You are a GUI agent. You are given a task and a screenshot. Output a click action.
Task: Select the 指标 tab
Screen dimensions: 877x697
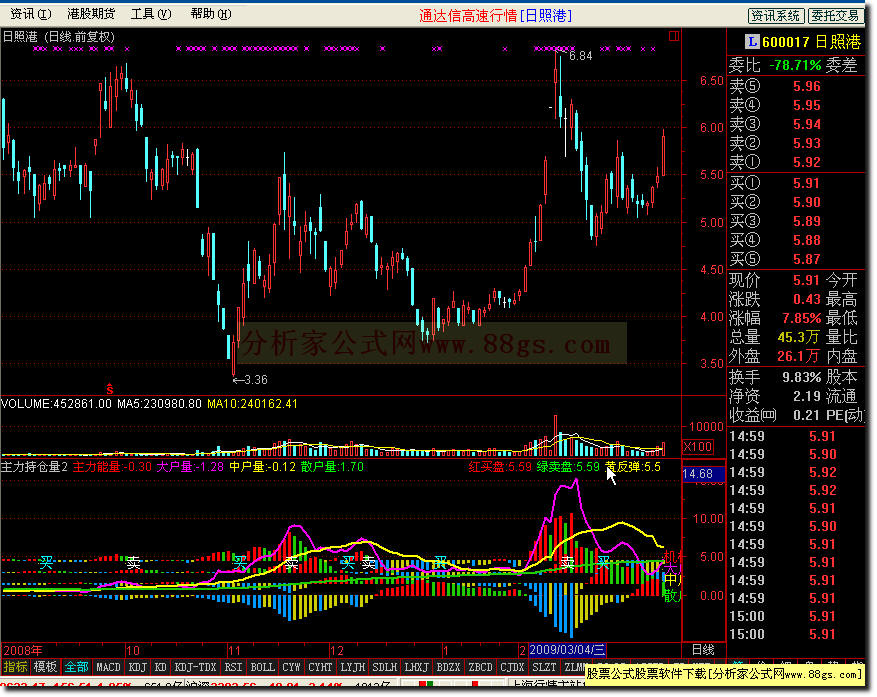click(x=15, y=667)
